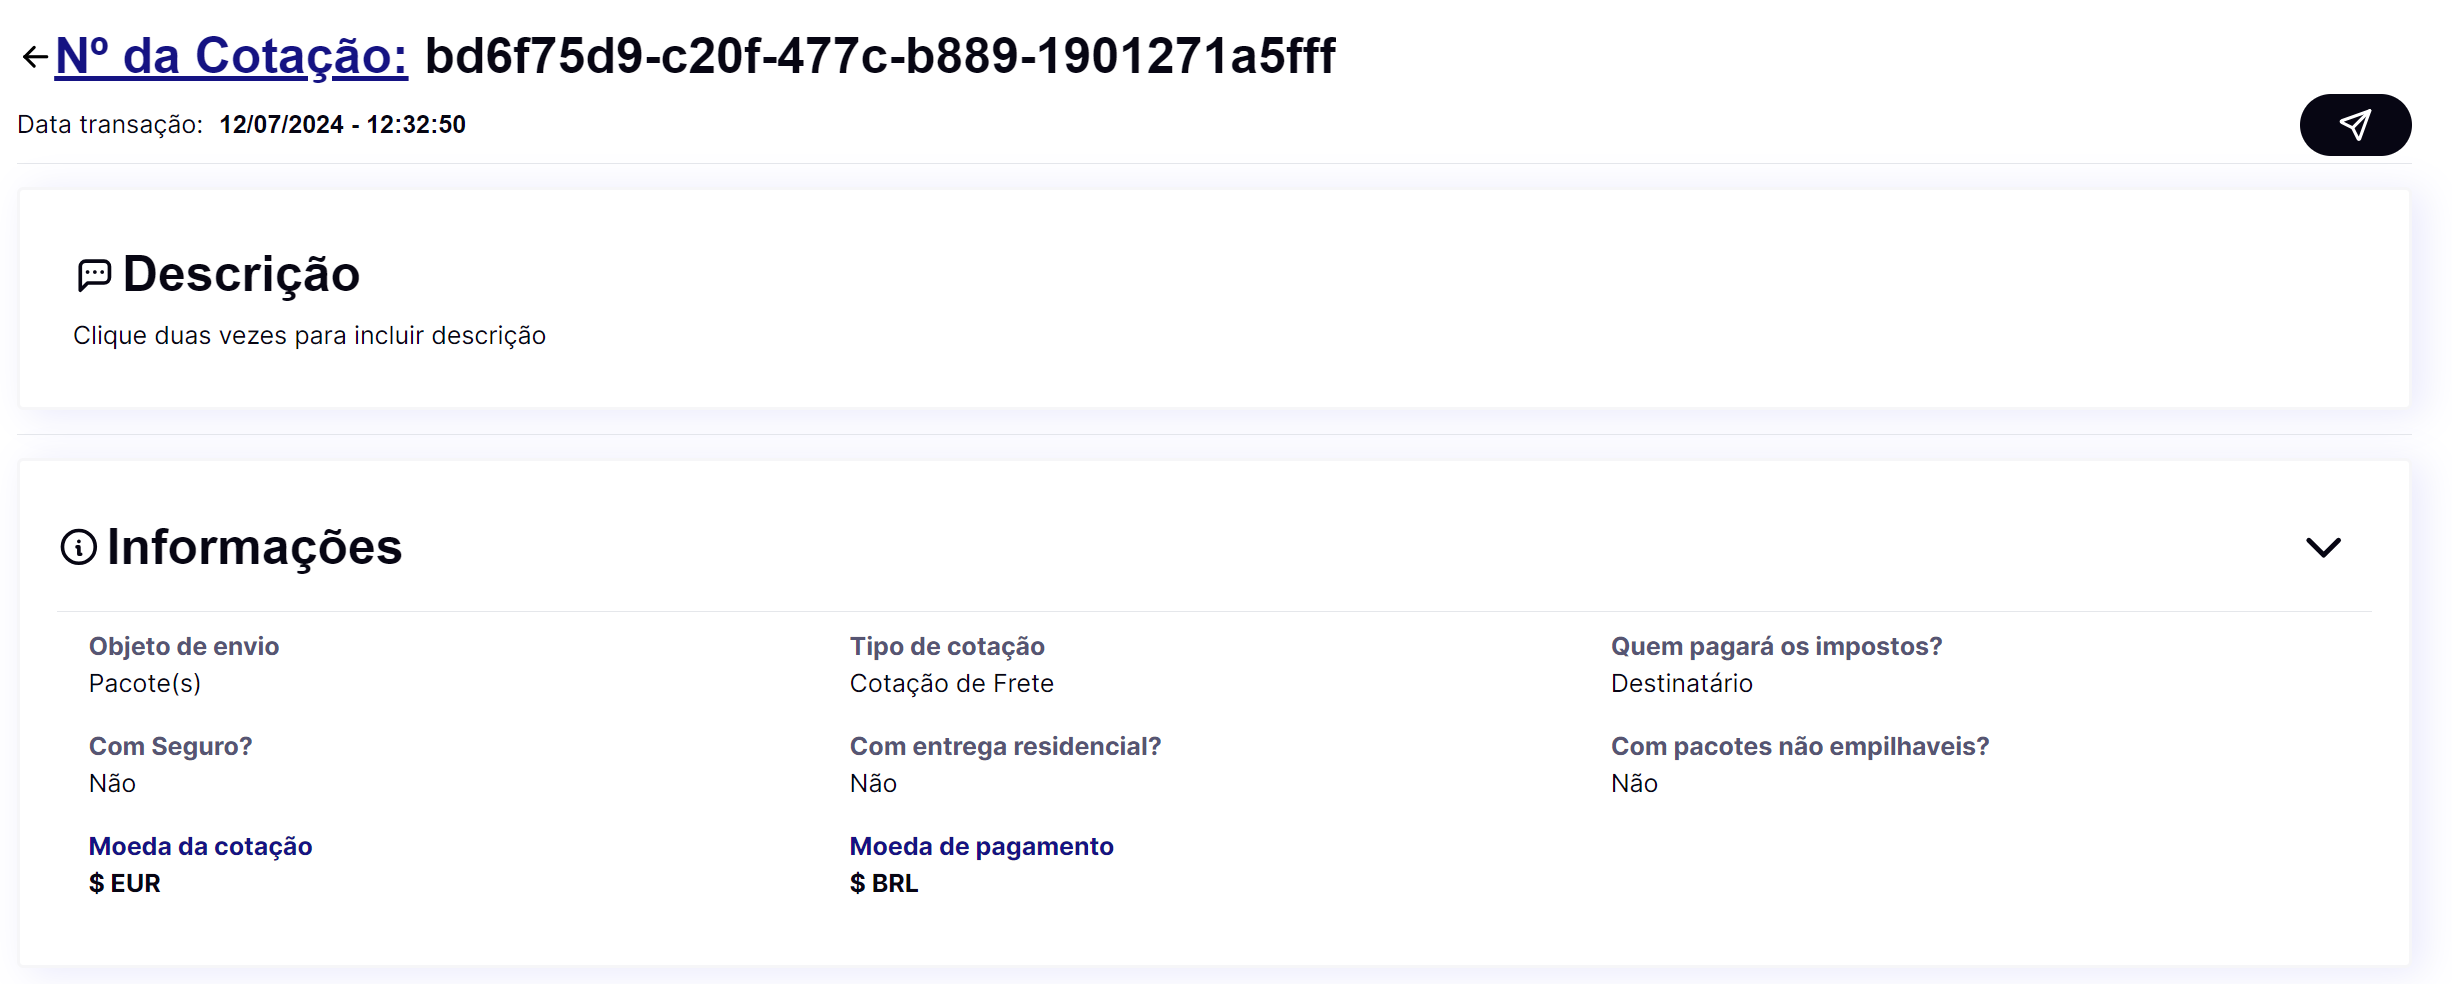Collapse the Informações section with the chevron

point(2322,547)
